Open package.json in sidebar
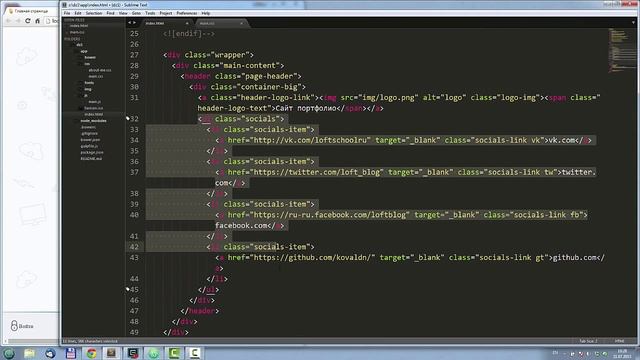 [92, 152]
